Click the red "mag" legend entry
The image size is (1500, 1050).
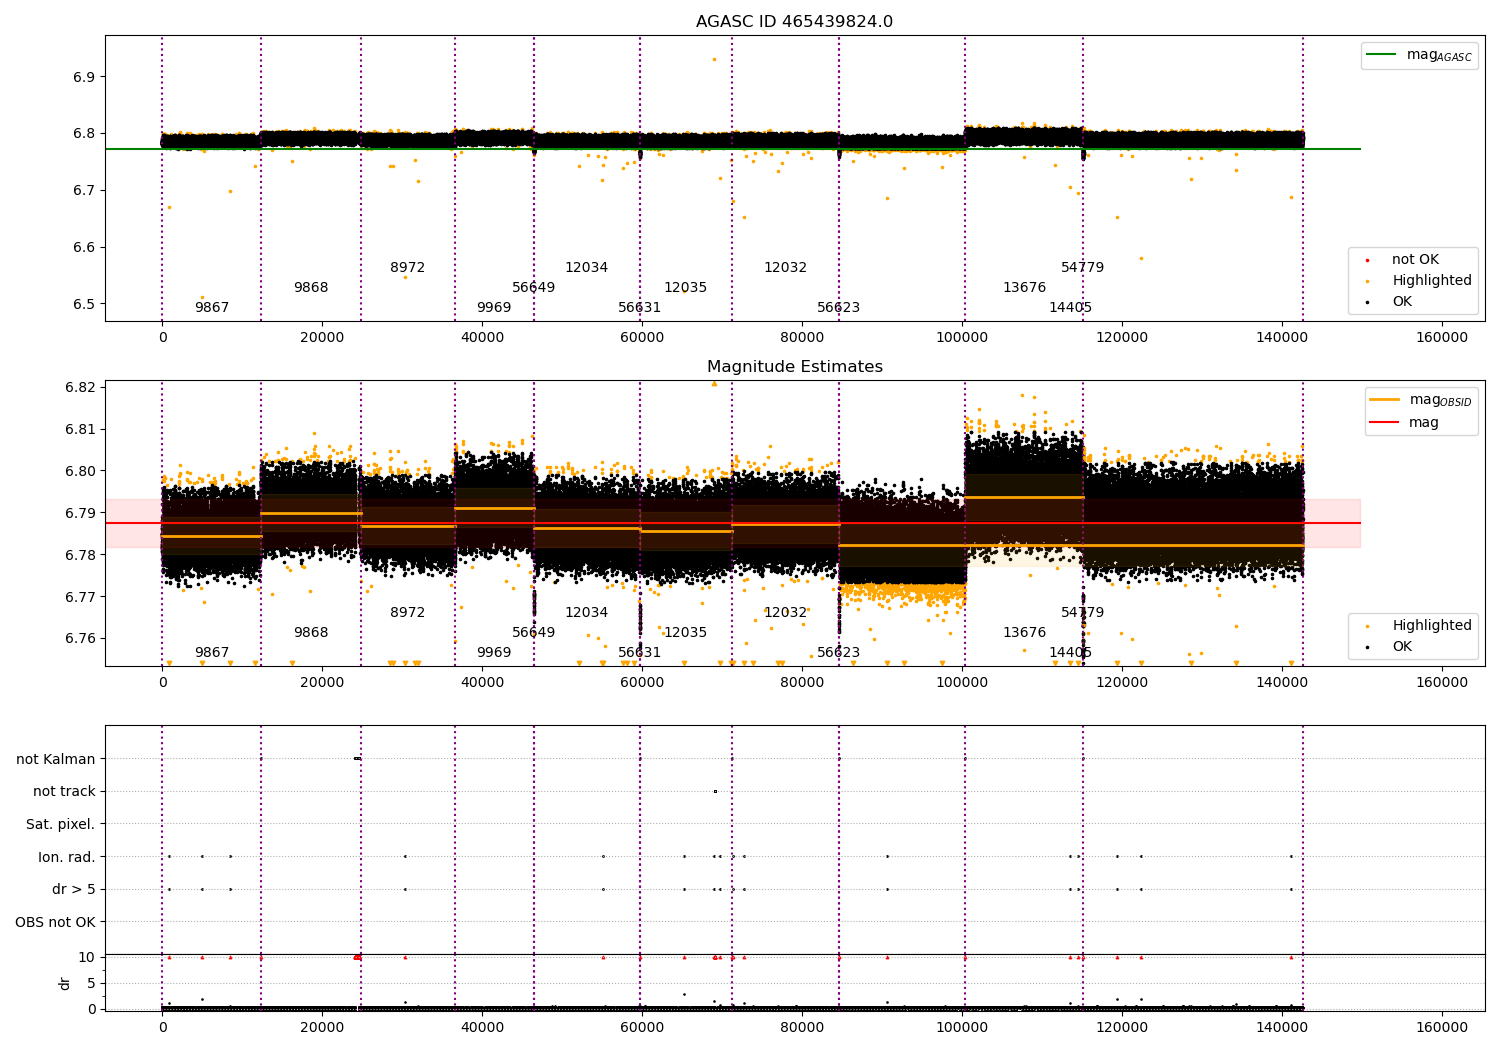tap(1404, 423)
